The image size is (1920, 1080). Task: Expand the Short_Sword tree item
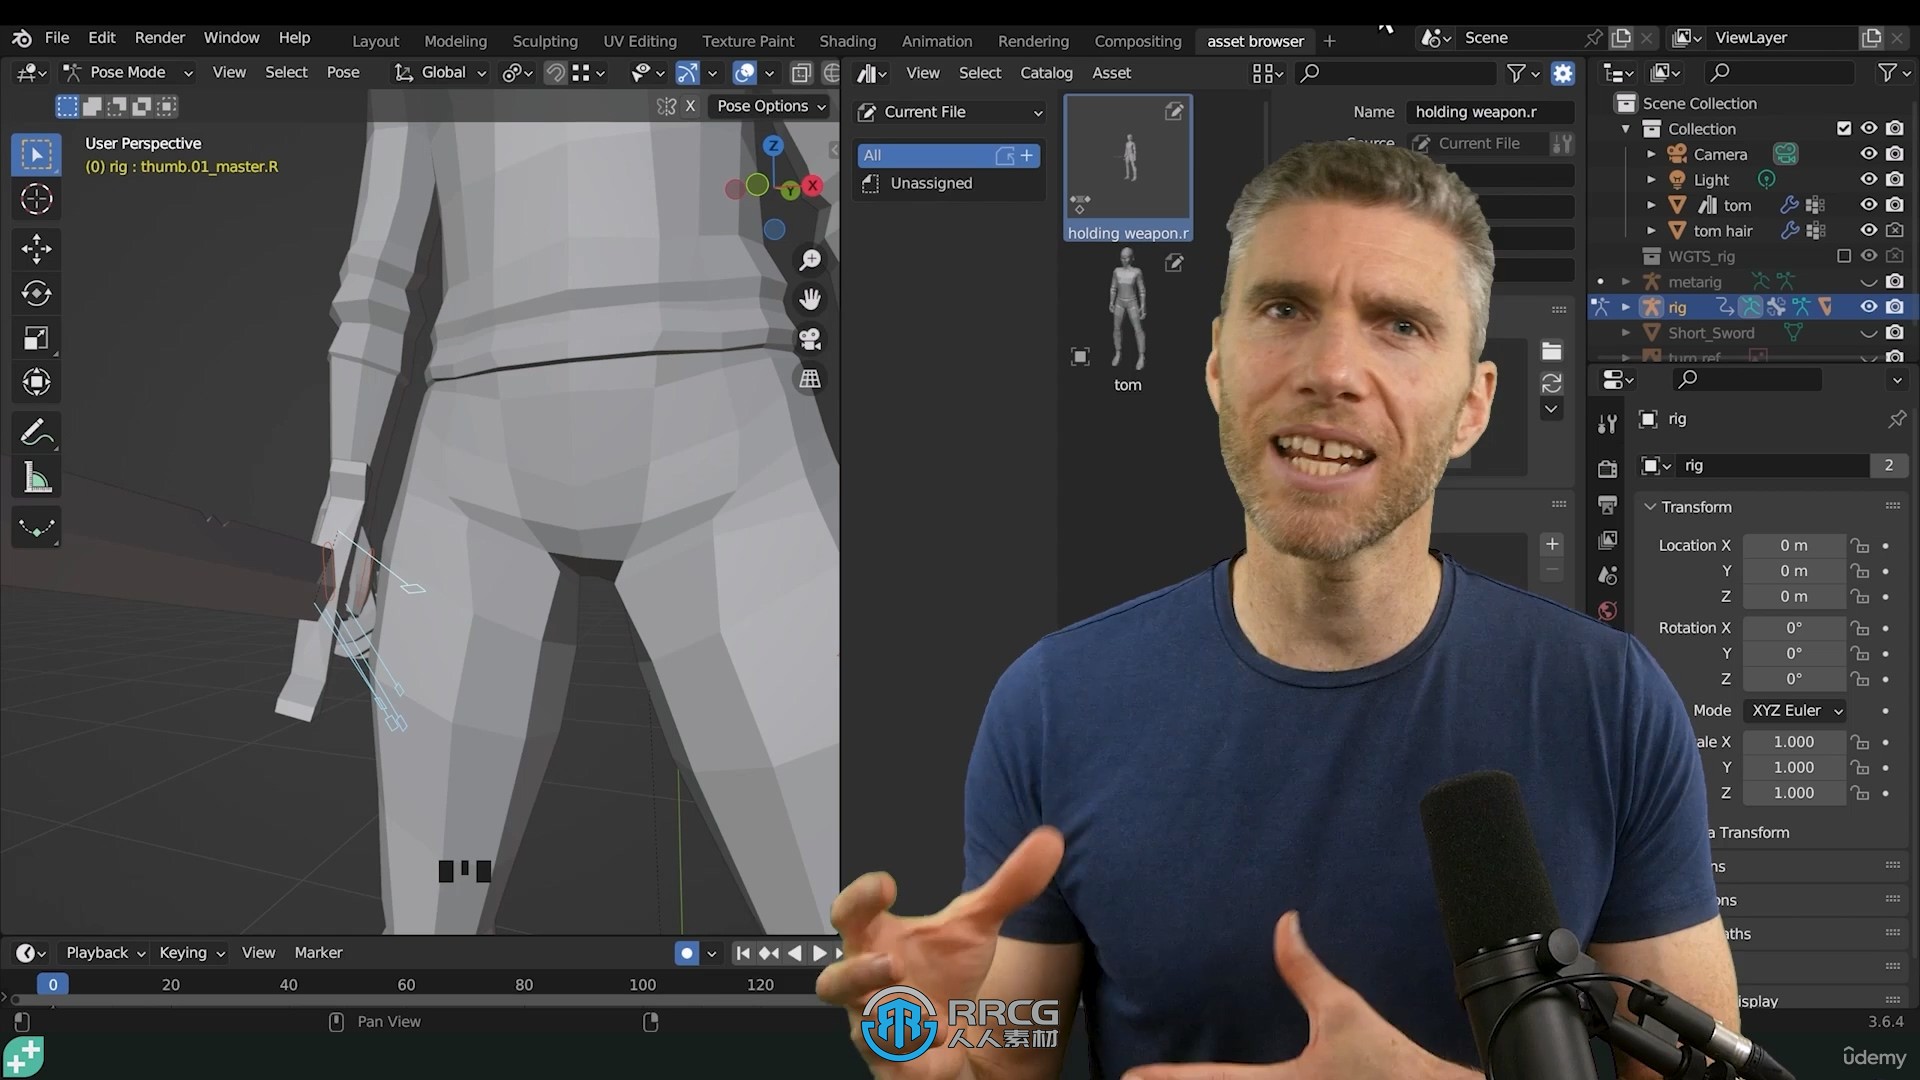pos(1626,333)
